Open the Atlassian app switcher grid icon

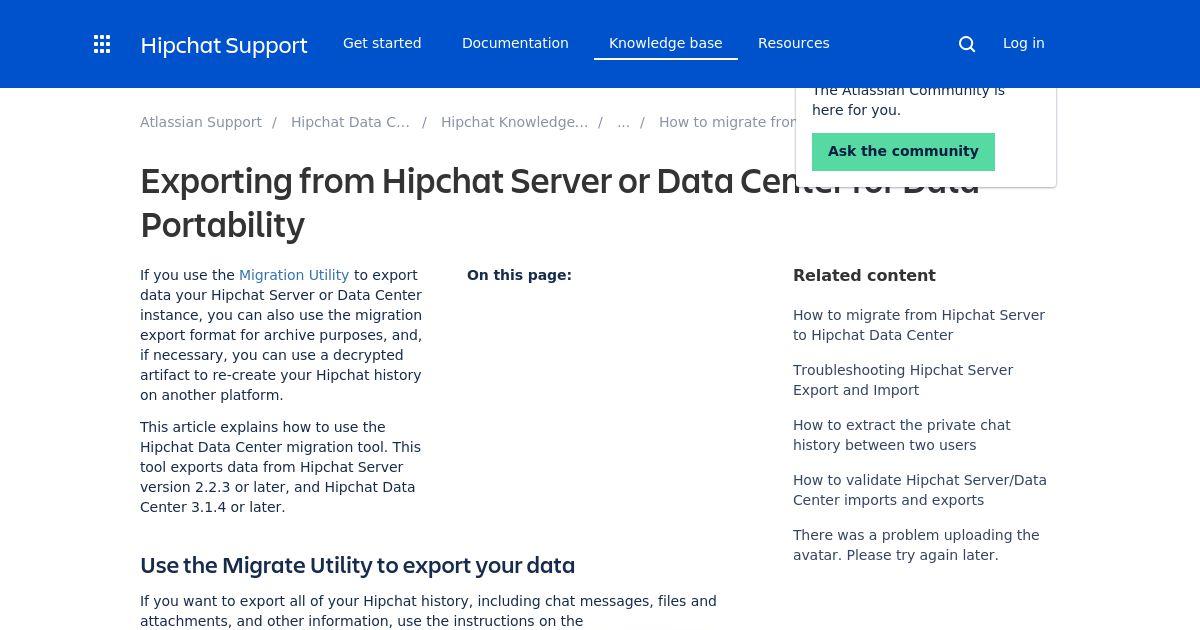tap(102, 44)
